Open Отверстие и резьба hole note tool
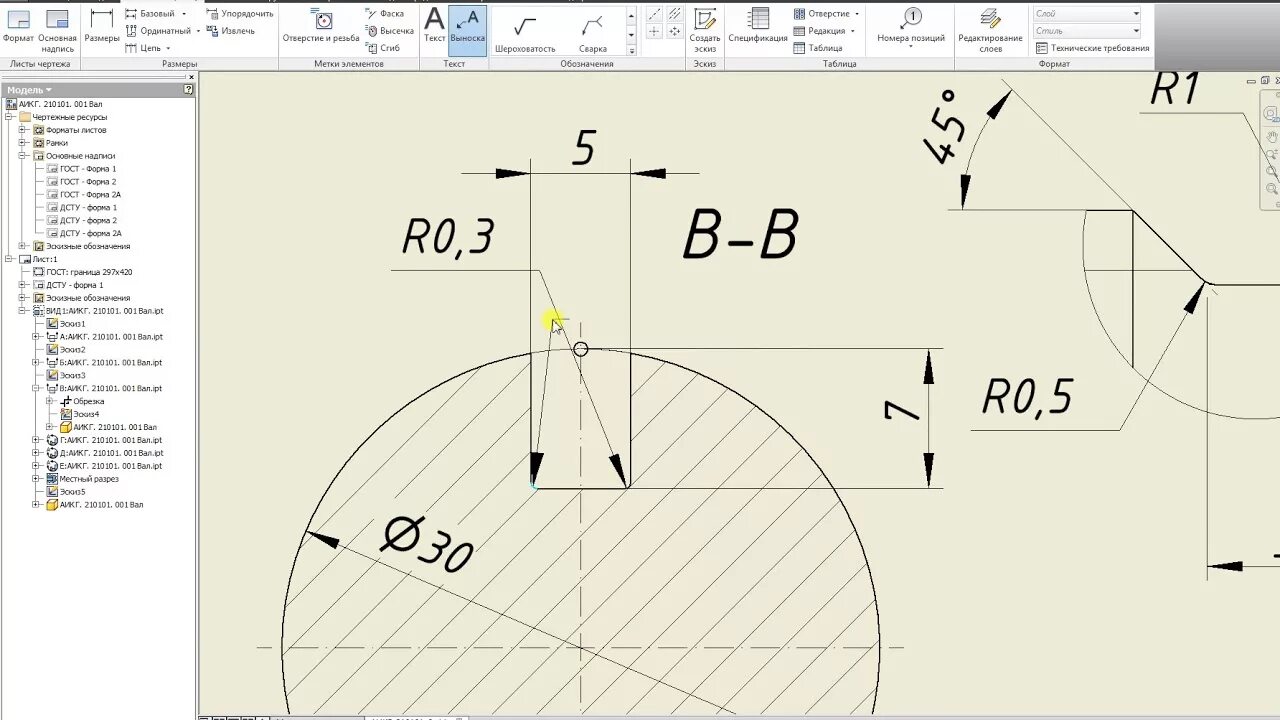Screen dimensions: 1280x720 tap(321, 27)
